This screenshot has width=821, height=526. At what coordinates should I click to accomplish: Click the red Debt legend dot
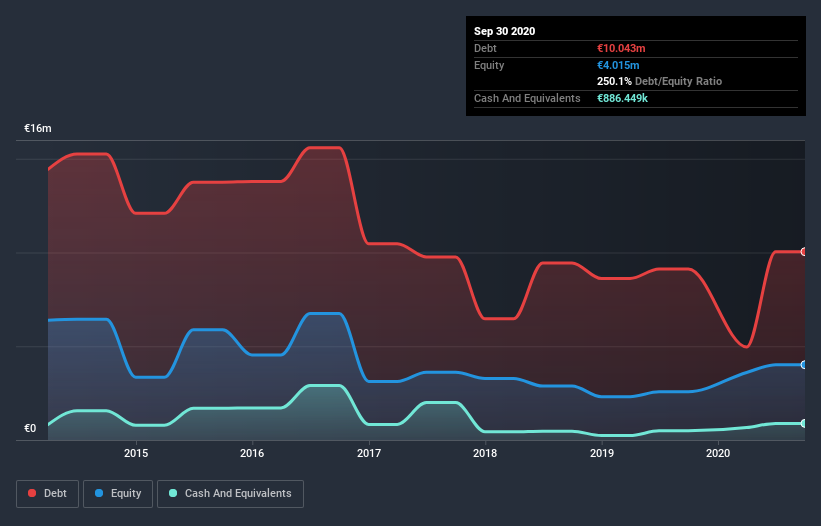[32, 493]
